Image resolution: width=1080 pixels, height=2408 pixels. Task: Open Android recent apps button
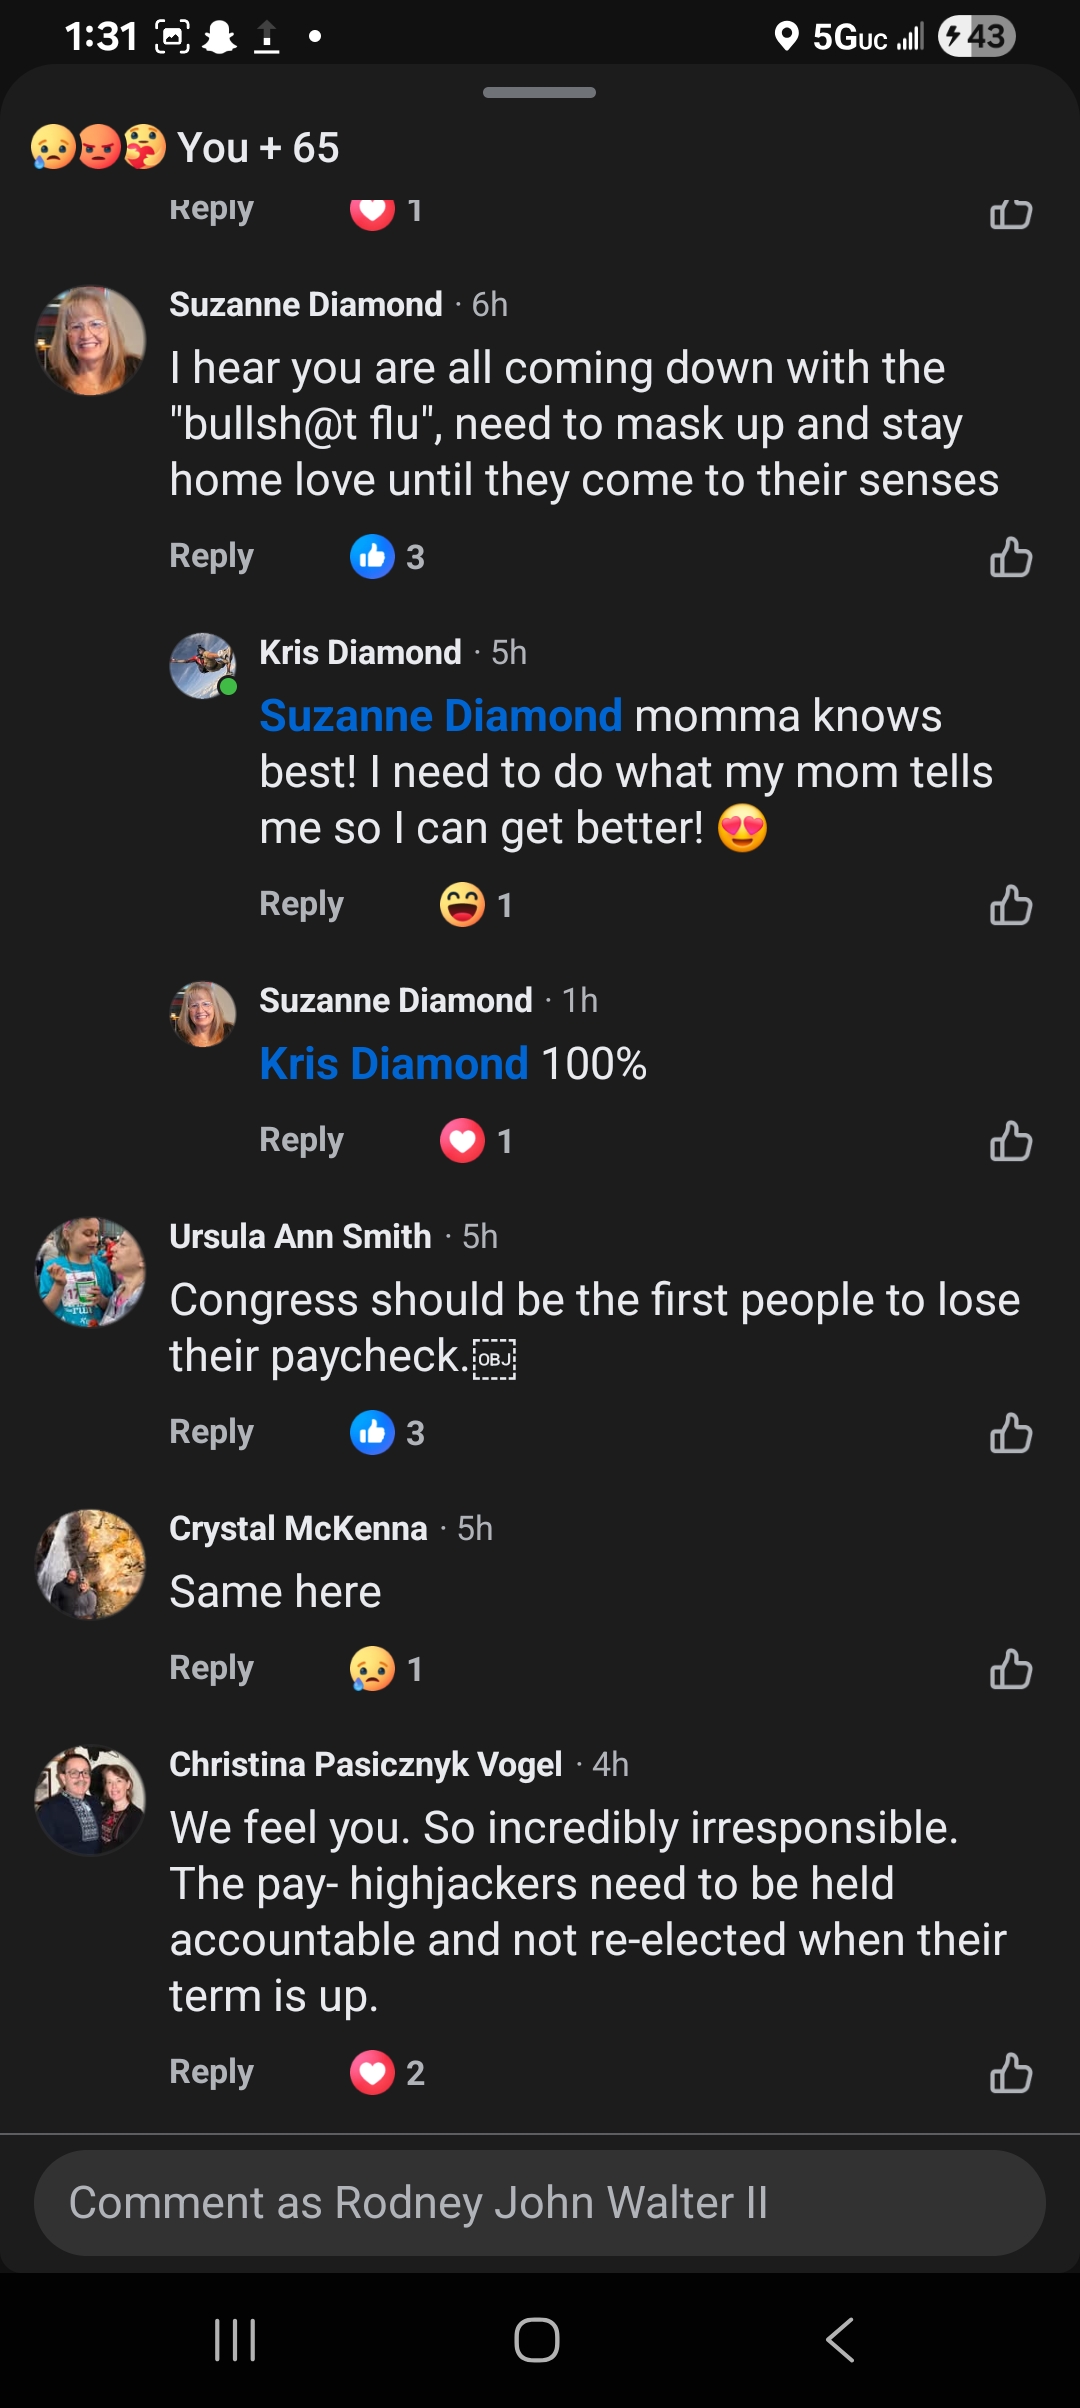point(236,2340)
